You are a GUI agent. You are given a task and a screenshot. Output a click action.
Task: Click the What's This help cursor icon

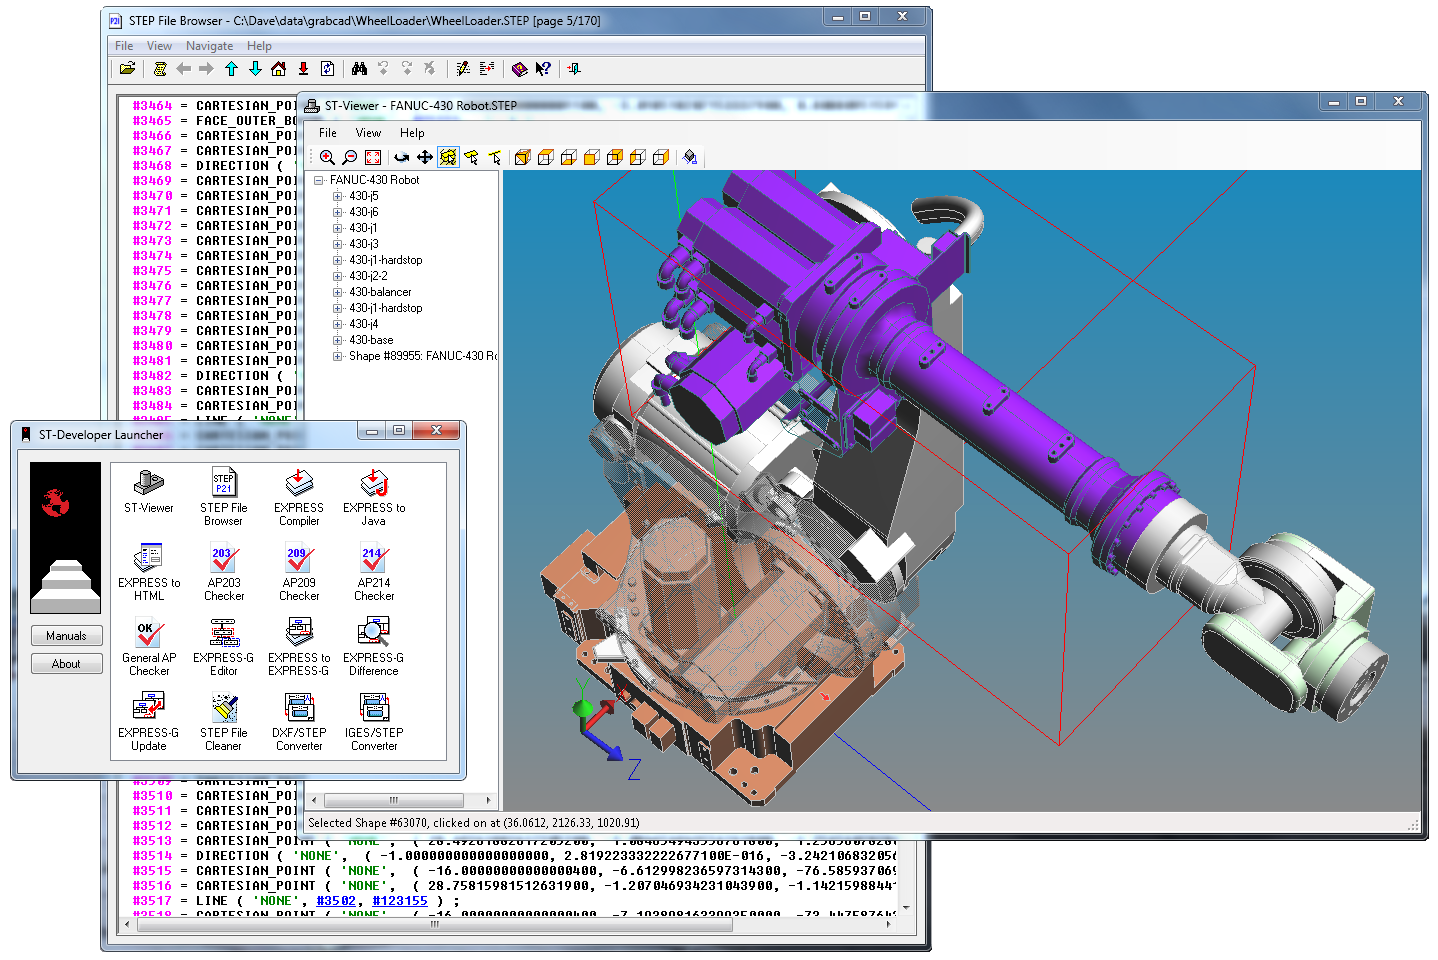point(543,69)
